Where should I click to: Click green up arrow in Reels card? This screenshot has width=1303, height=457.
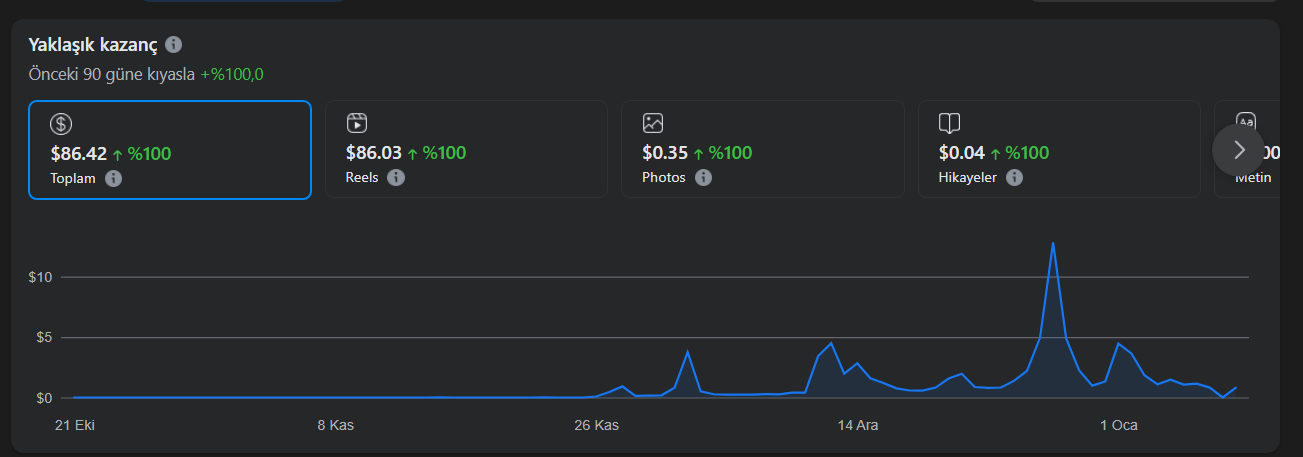click(412, 153)
